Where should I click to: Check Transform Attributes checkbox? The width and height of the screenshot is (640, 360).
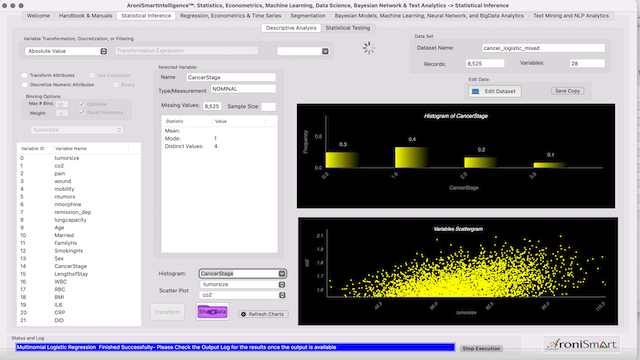coord(25,76)
